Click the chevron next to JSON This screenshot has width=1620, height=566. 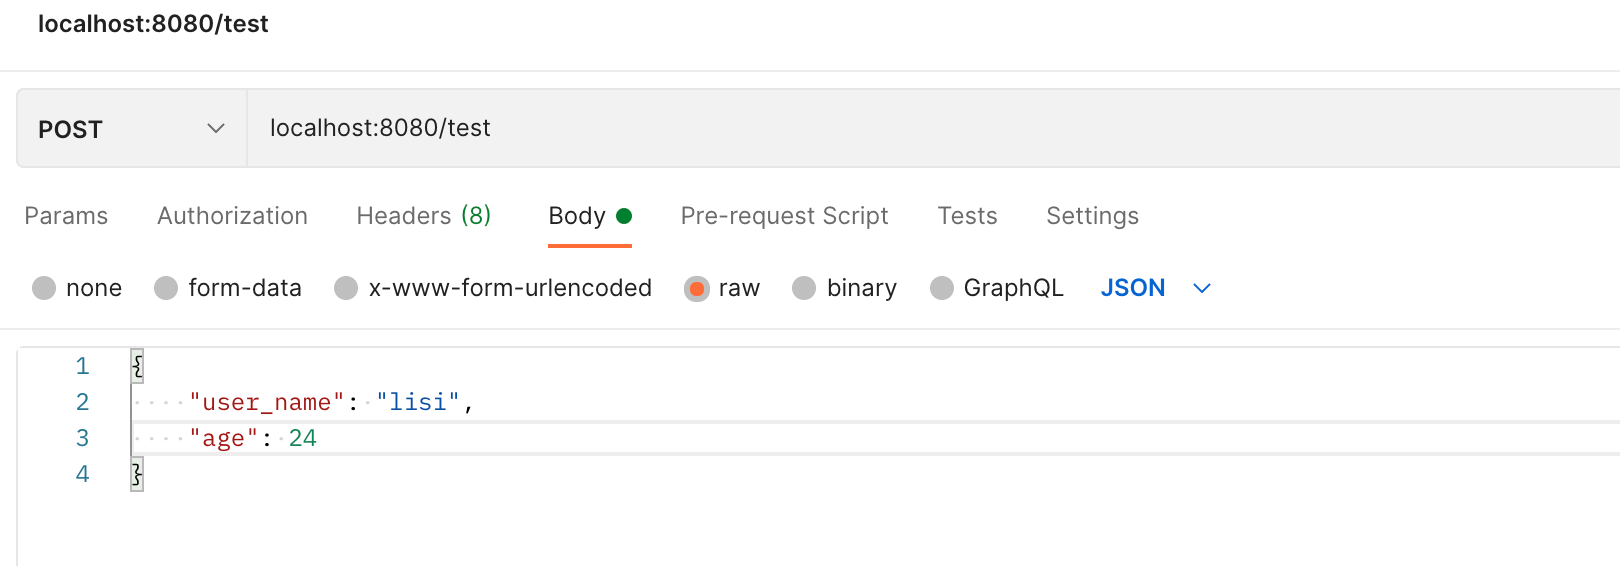pyautogui.click(x=1202, y=288)
